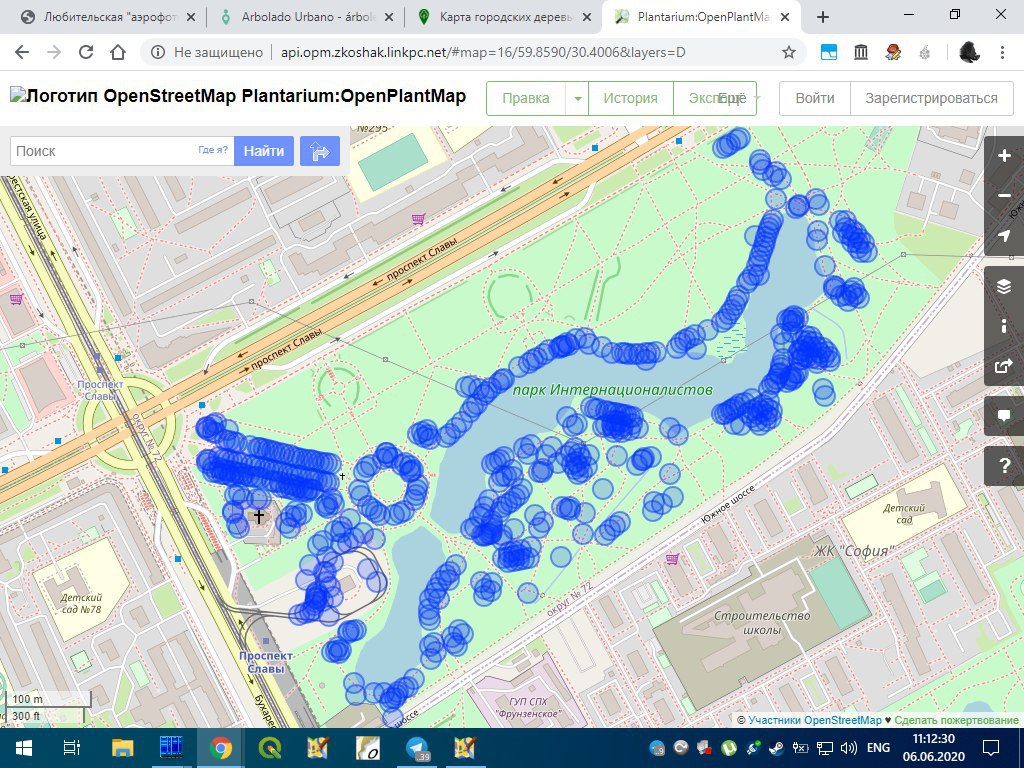Image resolution: width=1024 pixels, height=768 pixels.
Task: Open directions between two points
Action: (320, 151)
